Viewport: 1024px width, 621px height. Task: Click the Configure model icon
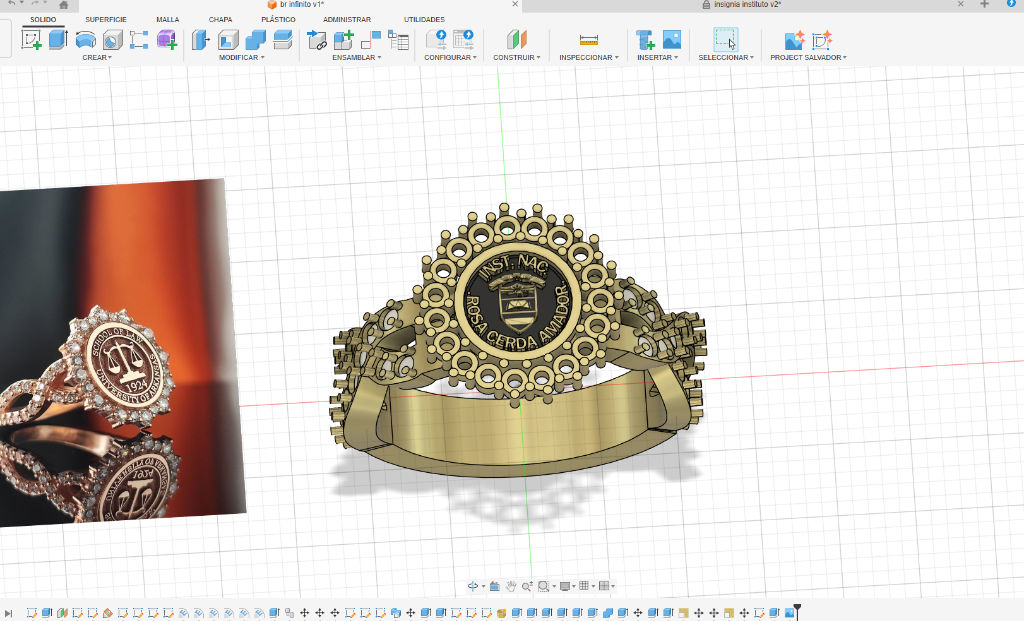(436, 40)
